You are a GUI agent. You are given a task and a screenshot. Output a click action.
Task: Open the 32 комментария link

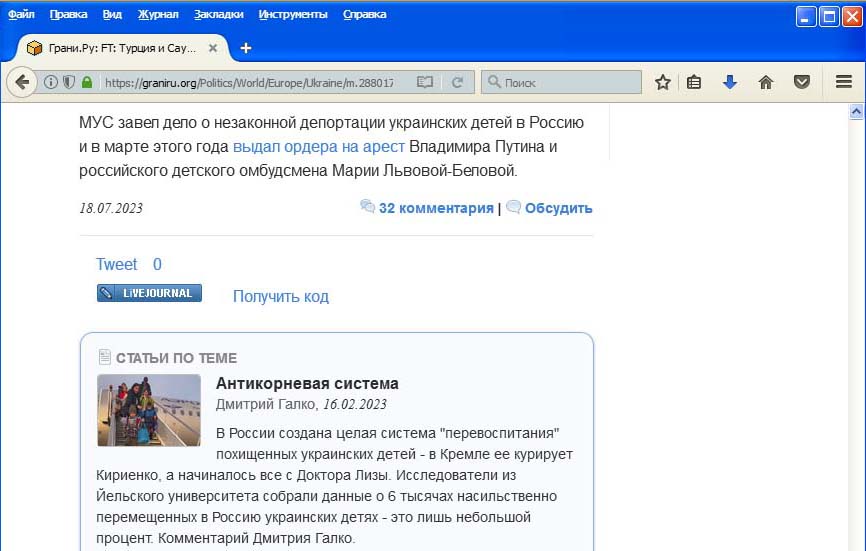coord(436,208)
